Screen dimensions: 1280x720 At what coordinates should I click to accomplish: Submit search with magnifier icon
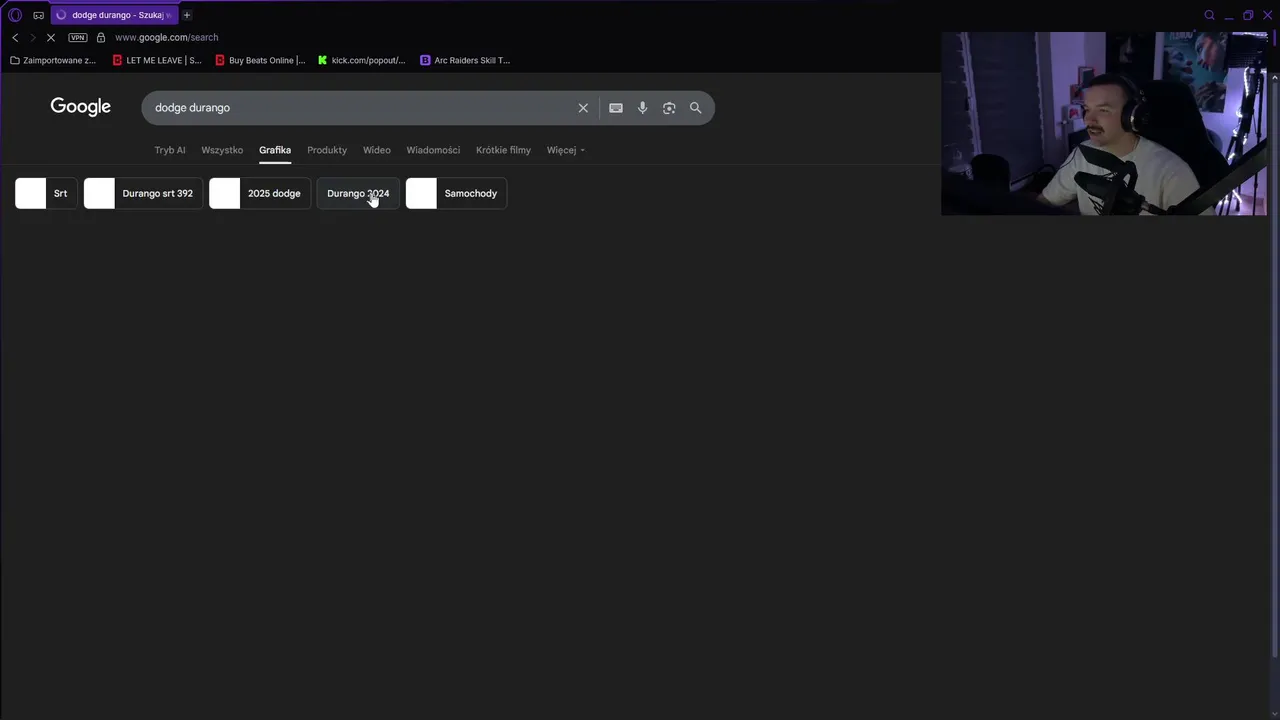[695, 108]
